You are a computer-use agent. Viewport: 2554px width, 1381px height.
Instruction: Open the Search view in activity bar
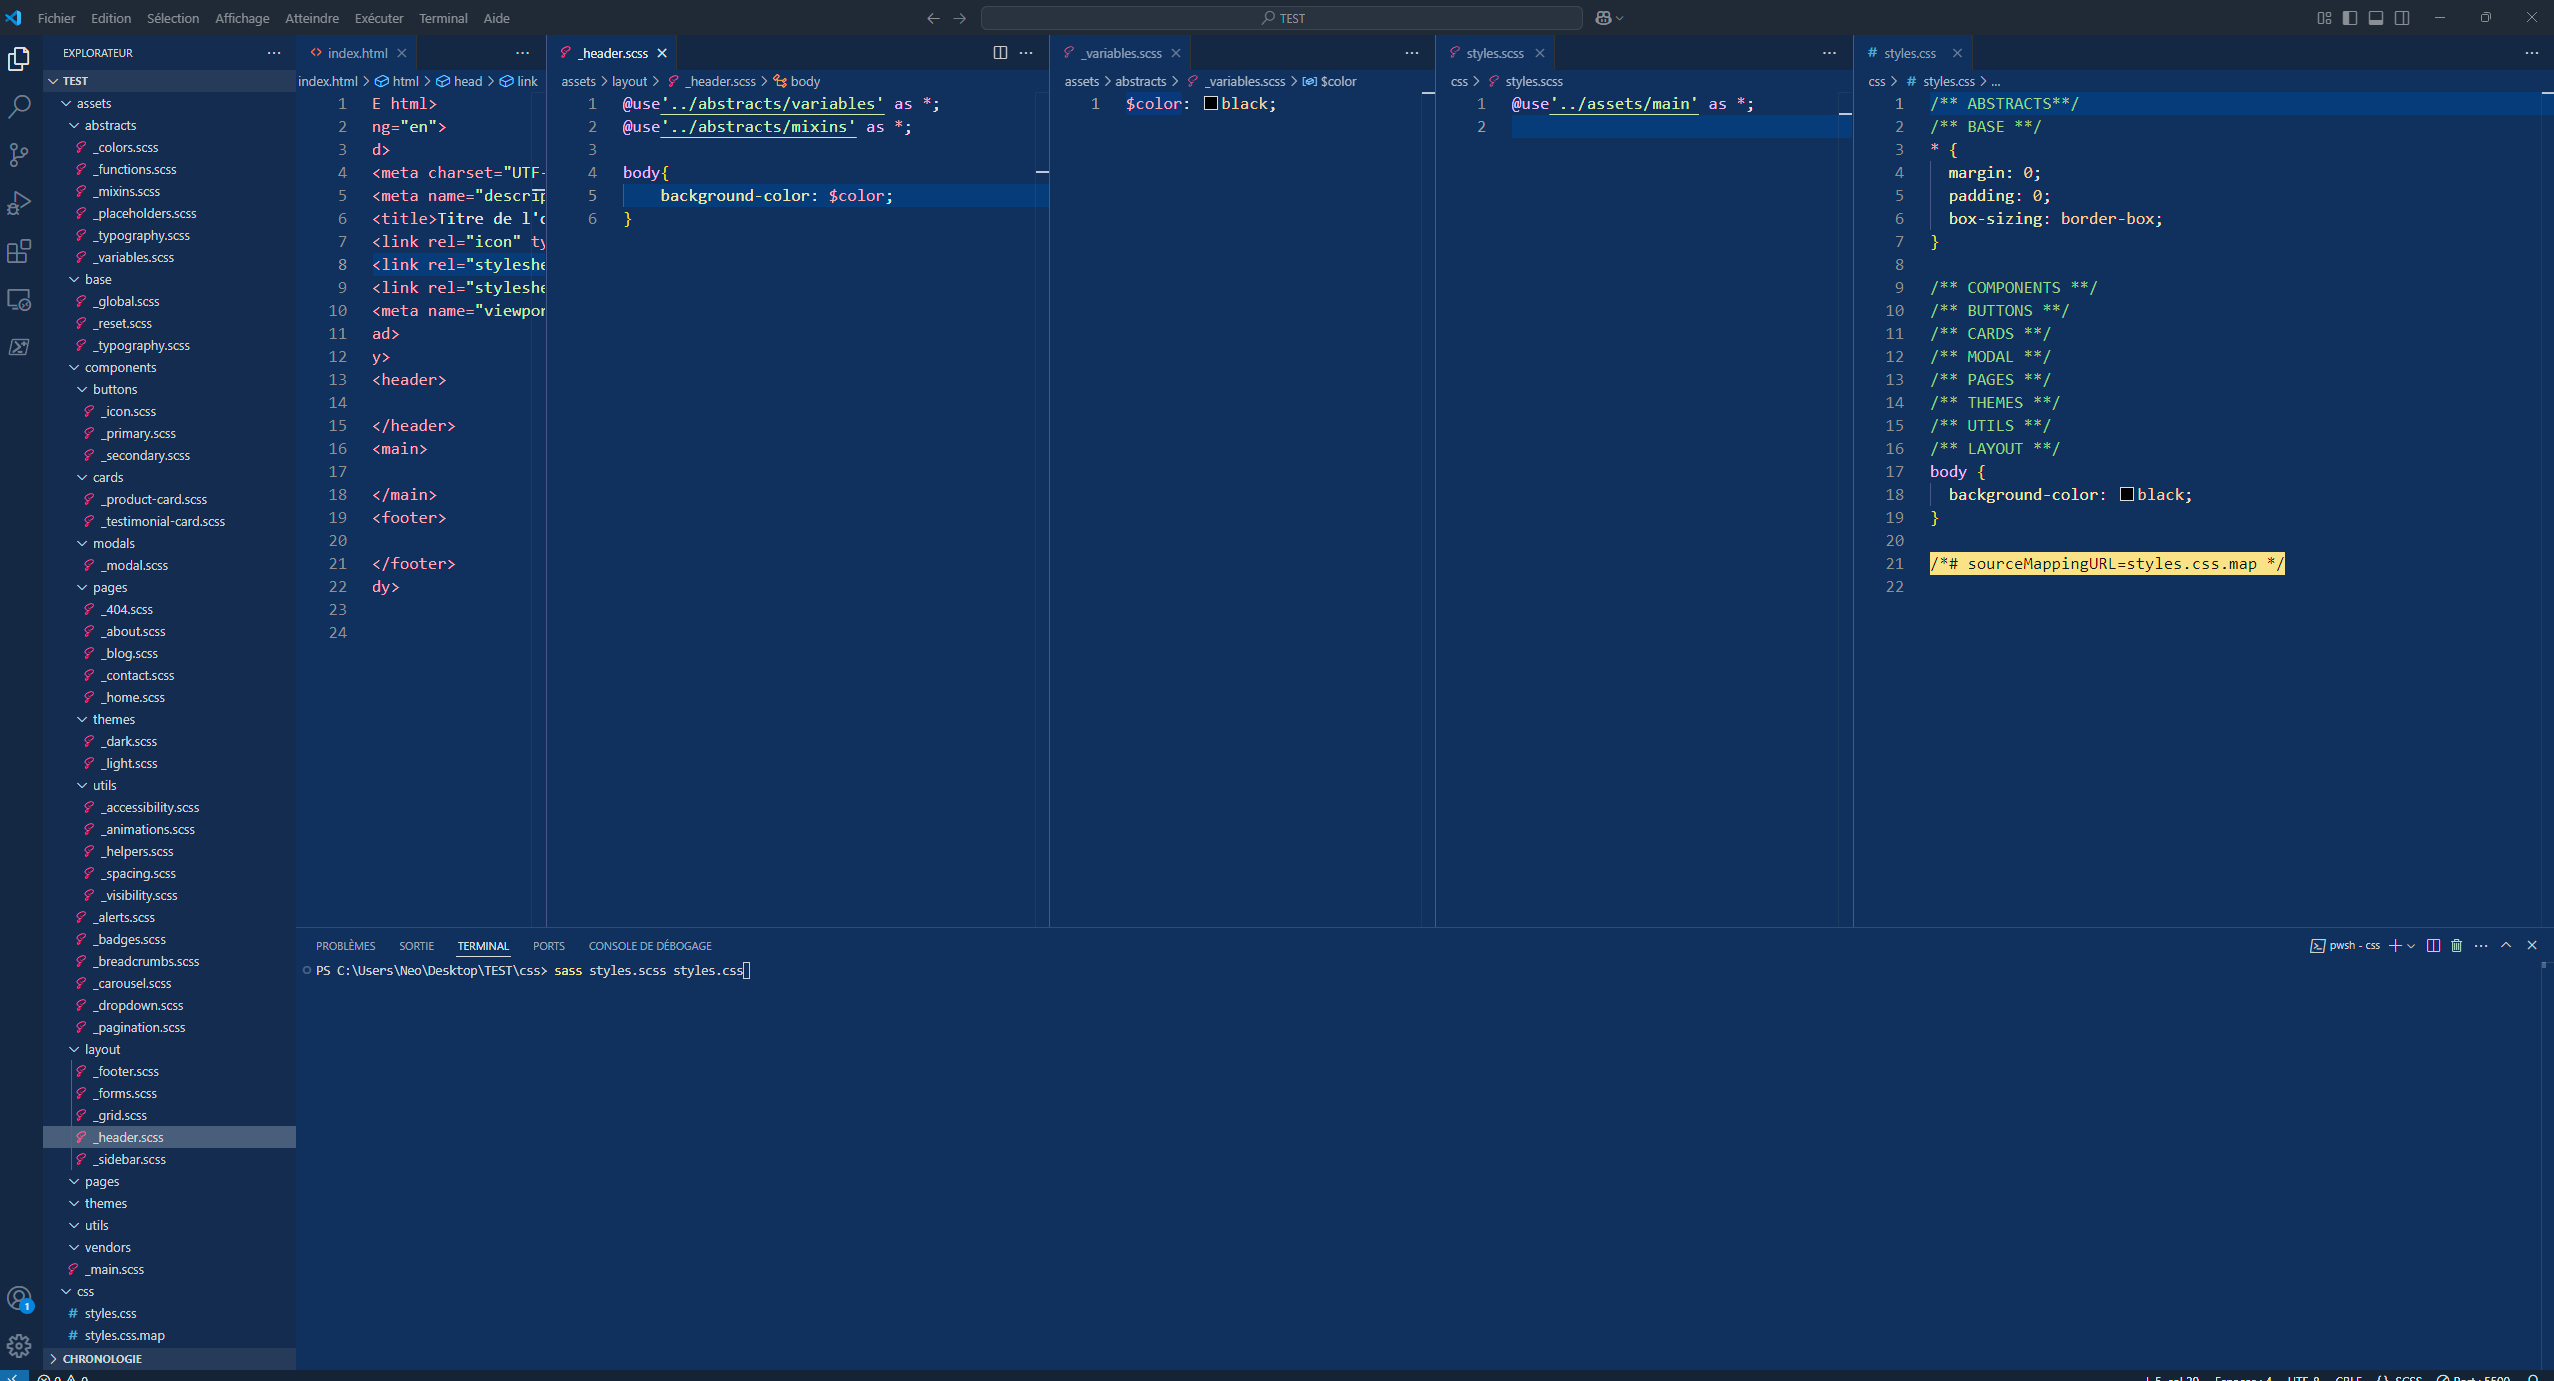point(19,107)
